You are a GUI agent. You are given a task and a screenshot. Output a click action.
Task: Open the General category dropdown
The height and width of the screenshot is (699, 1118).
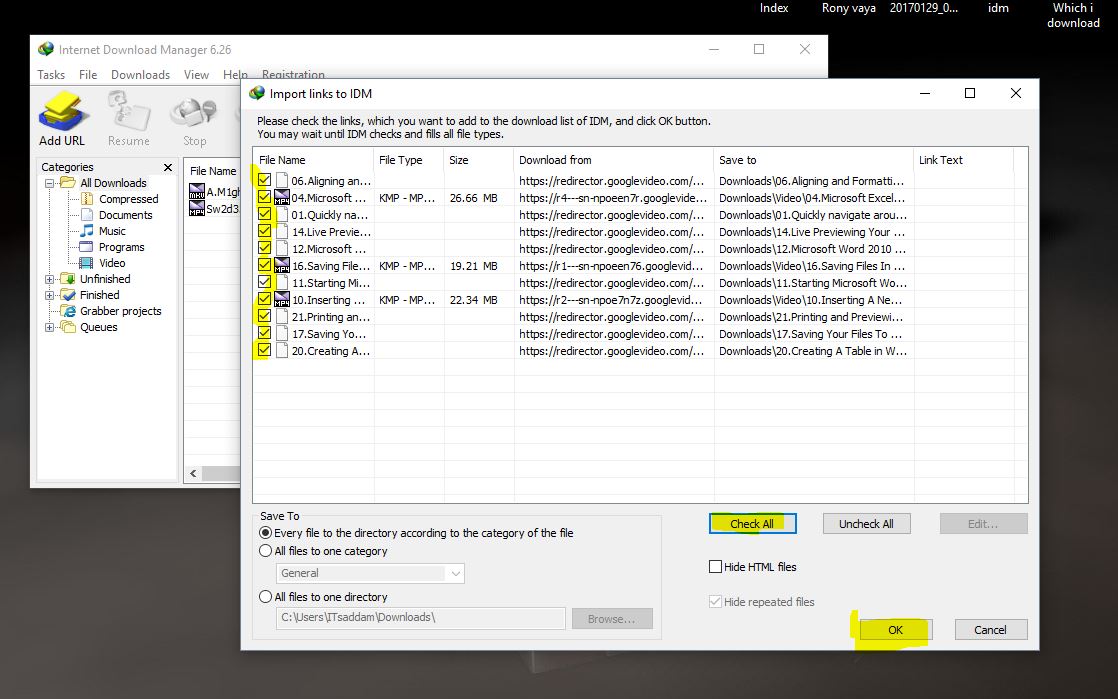pos(370,573)
